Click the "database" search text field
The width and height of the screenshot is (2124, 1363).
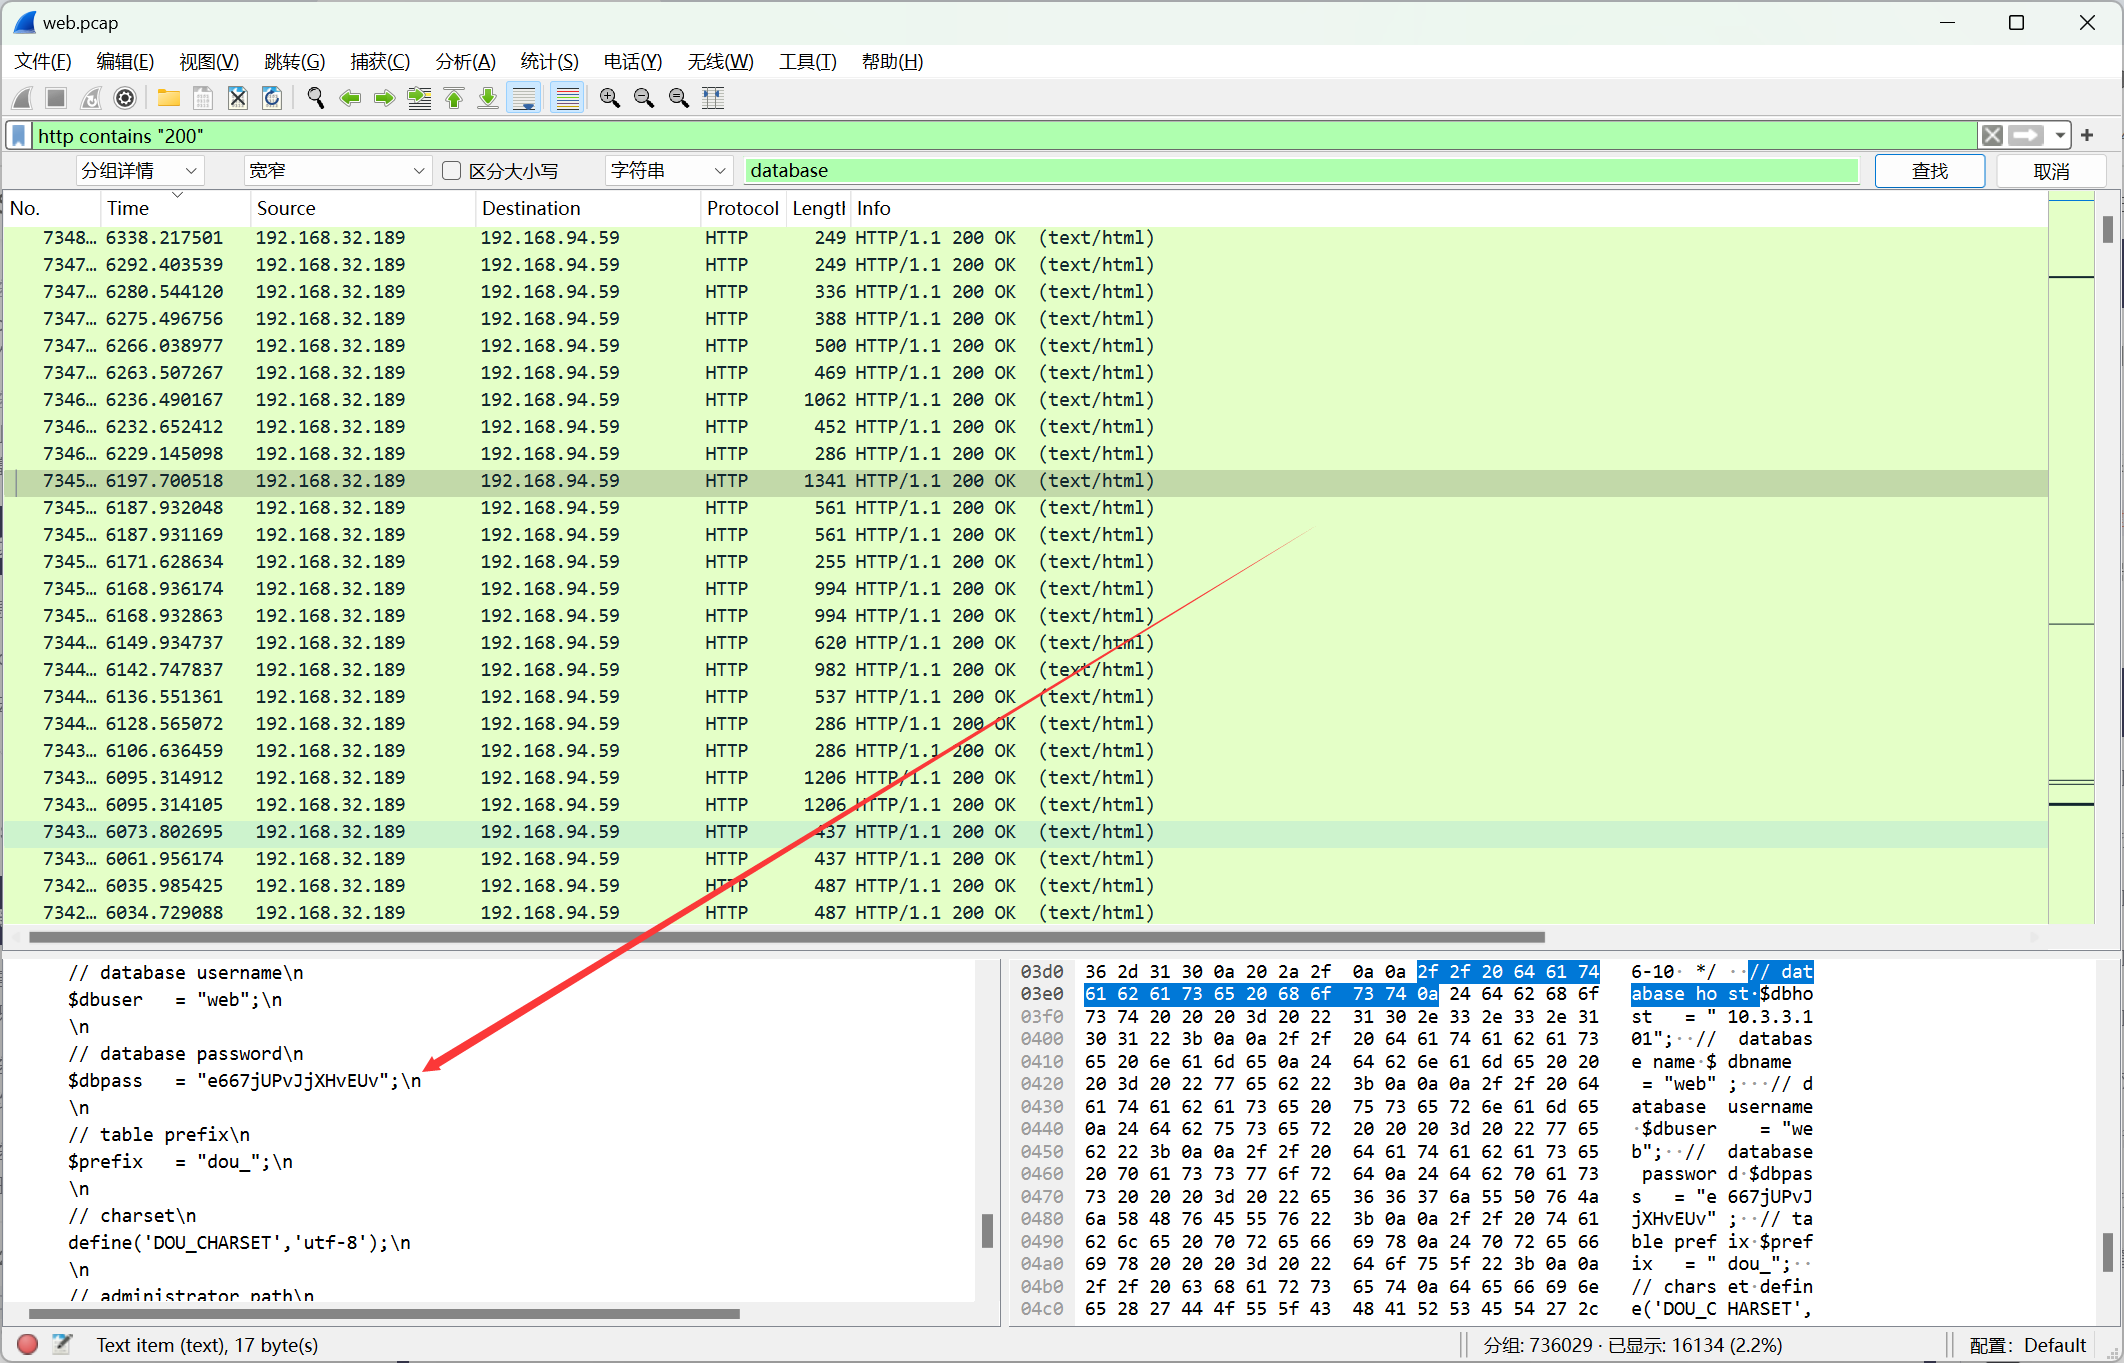(x=1300, y=171)
